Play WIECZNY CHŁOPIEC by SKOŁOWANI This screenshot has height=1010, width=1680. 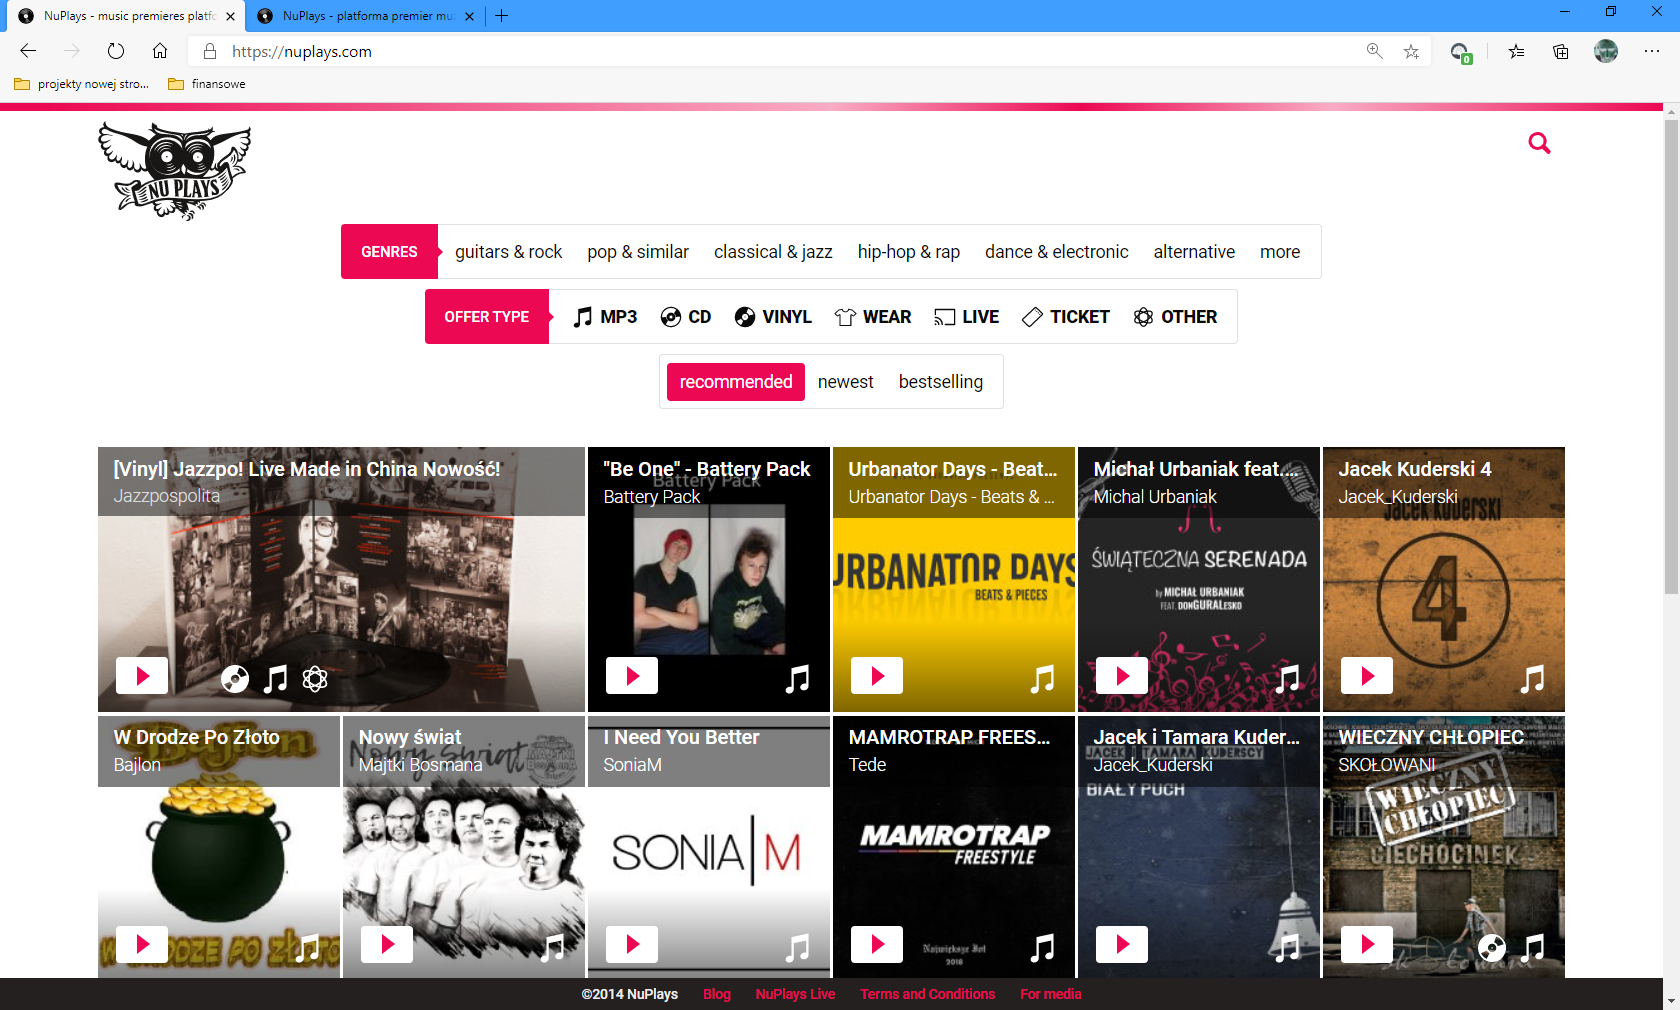click(1367, 944)
